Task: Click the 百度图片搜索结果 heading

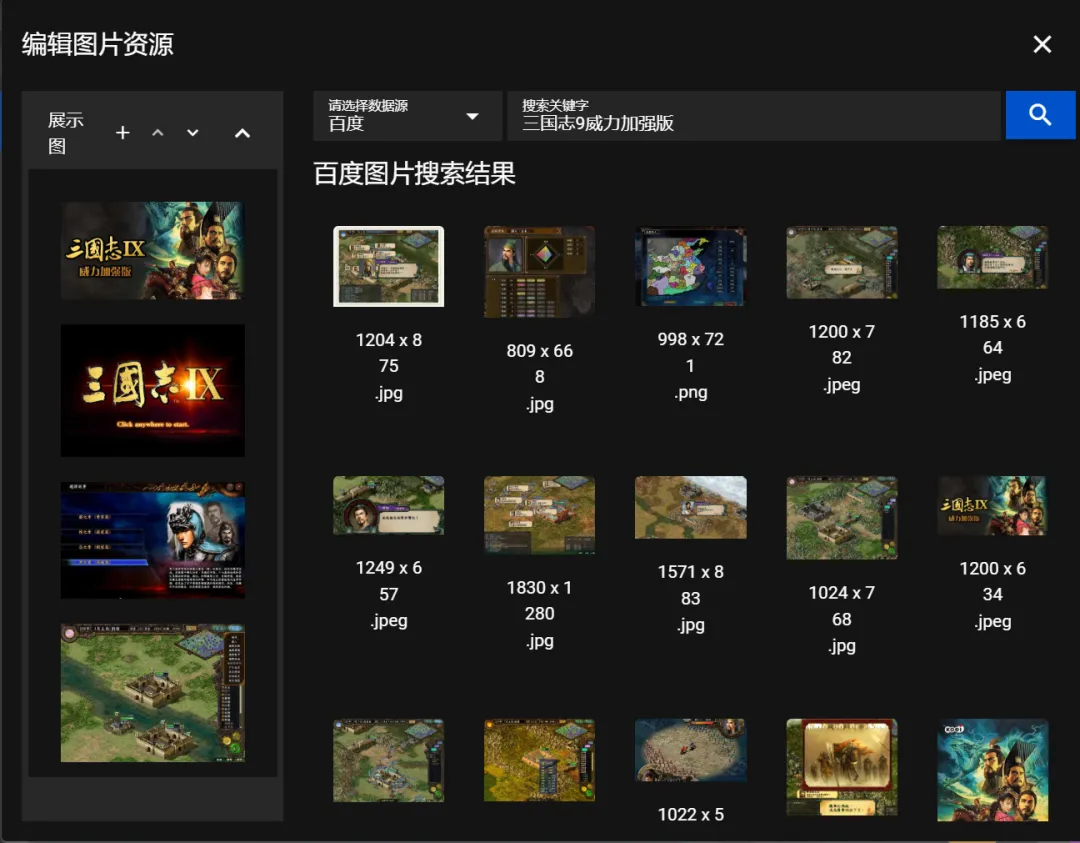Action: coord(414,174)
